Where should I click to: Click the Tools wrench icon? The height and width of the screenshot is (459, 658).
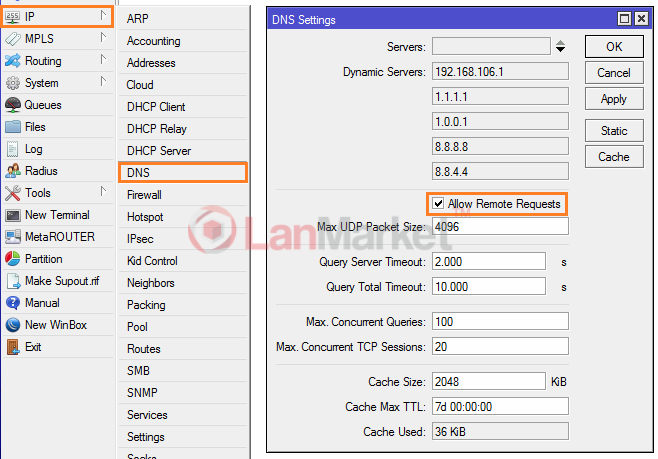pyautogui.click(x=13, y=193)
